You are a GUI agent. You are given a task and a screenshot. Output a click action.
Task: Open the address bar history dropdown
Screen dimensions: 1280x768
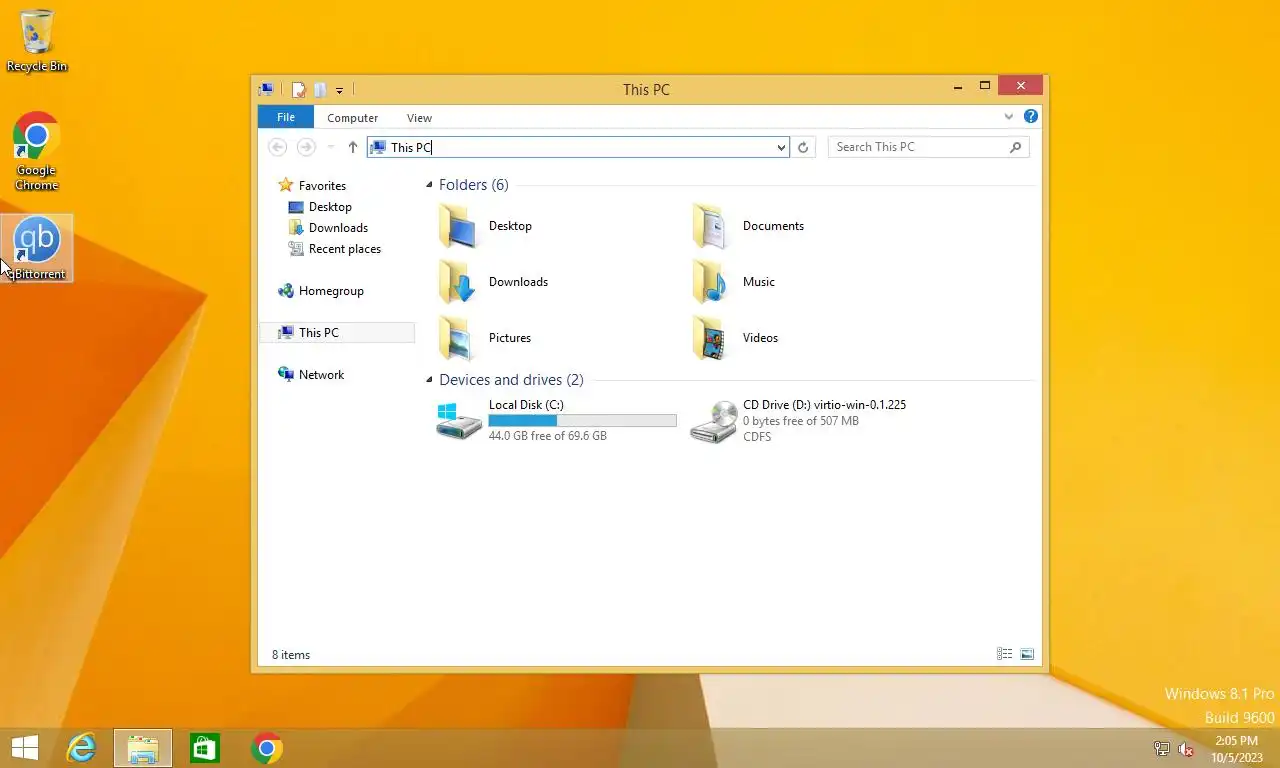click(x=782, y=148)
